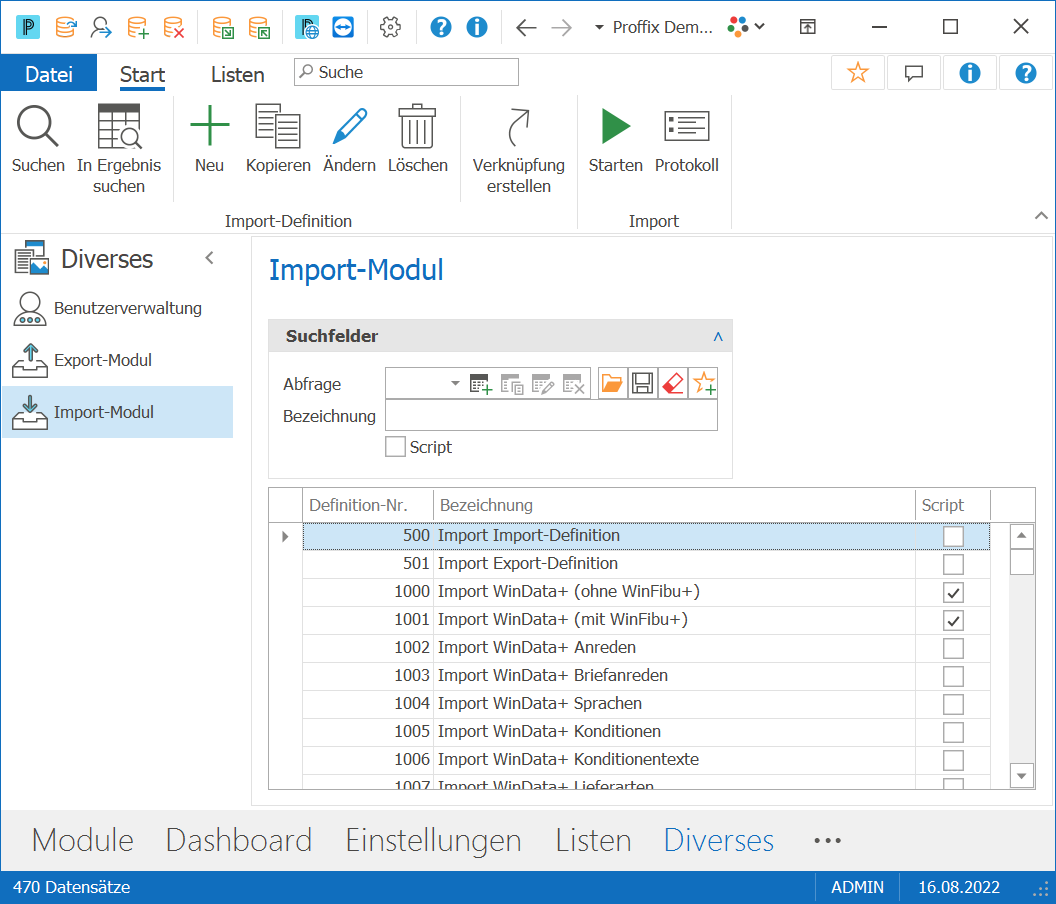Click the save floppy icon in Suchfelder
The height and width of the screenshot is (904, 1056).
[642, 383]
